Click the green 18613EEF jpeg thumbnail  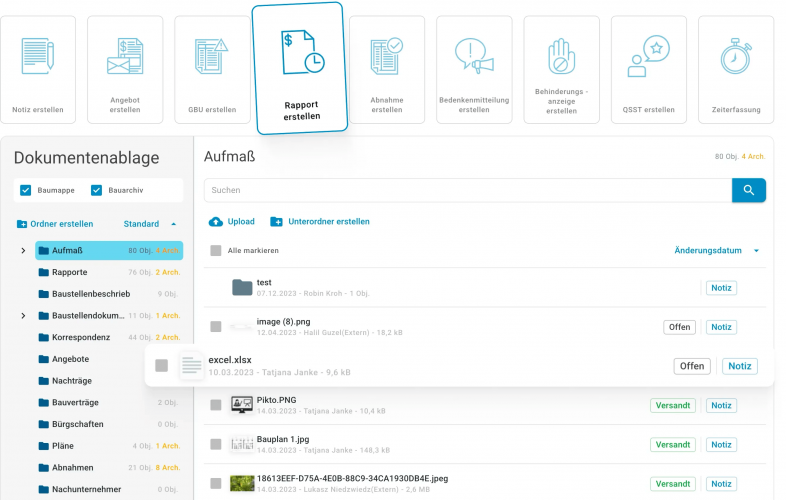coord(242,483)
